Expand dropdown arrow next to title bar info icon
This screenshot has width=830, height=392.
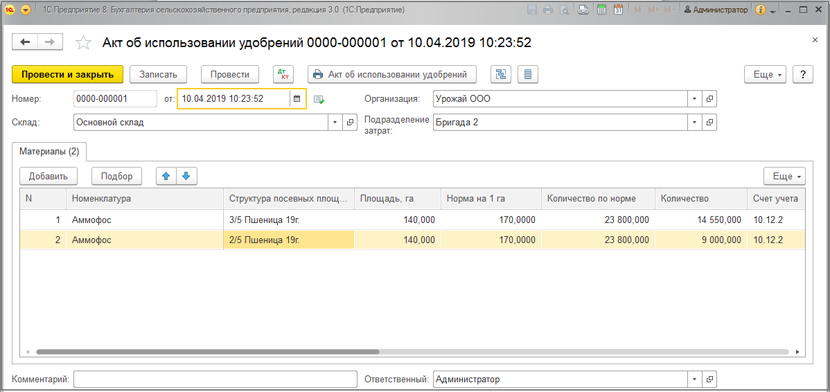click(773, 10)
